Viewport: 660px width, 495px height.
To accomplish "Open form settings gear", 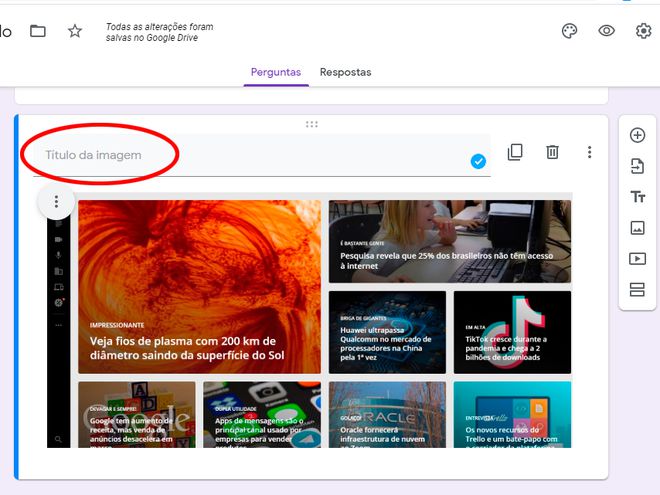I will [x=644, y=31].
